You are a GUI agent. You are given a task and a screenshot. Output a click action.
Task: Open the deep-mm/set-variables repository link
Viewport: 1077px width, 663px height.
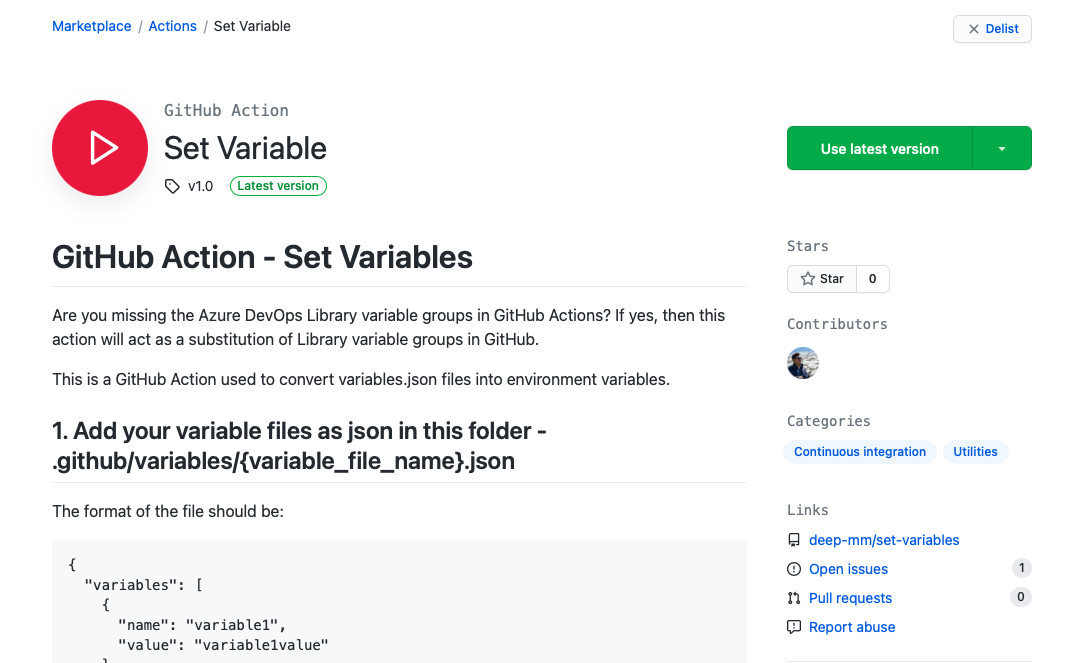click(x=883, y=539)
